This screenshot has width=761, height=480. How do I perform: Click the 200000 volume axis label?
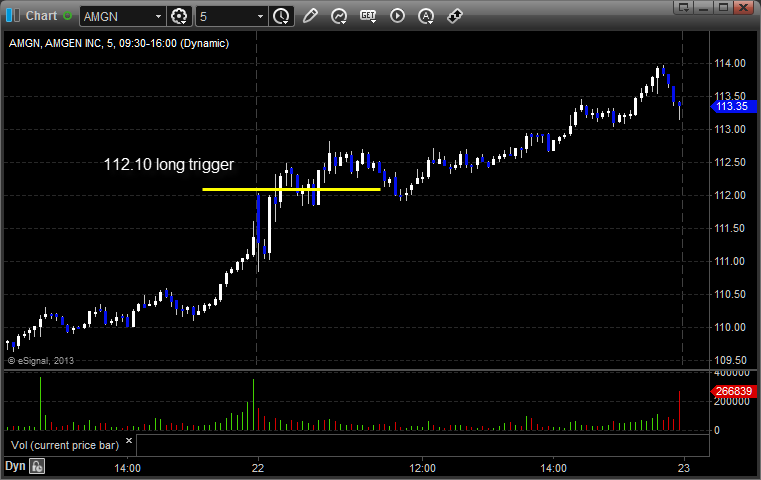point(731,401)
